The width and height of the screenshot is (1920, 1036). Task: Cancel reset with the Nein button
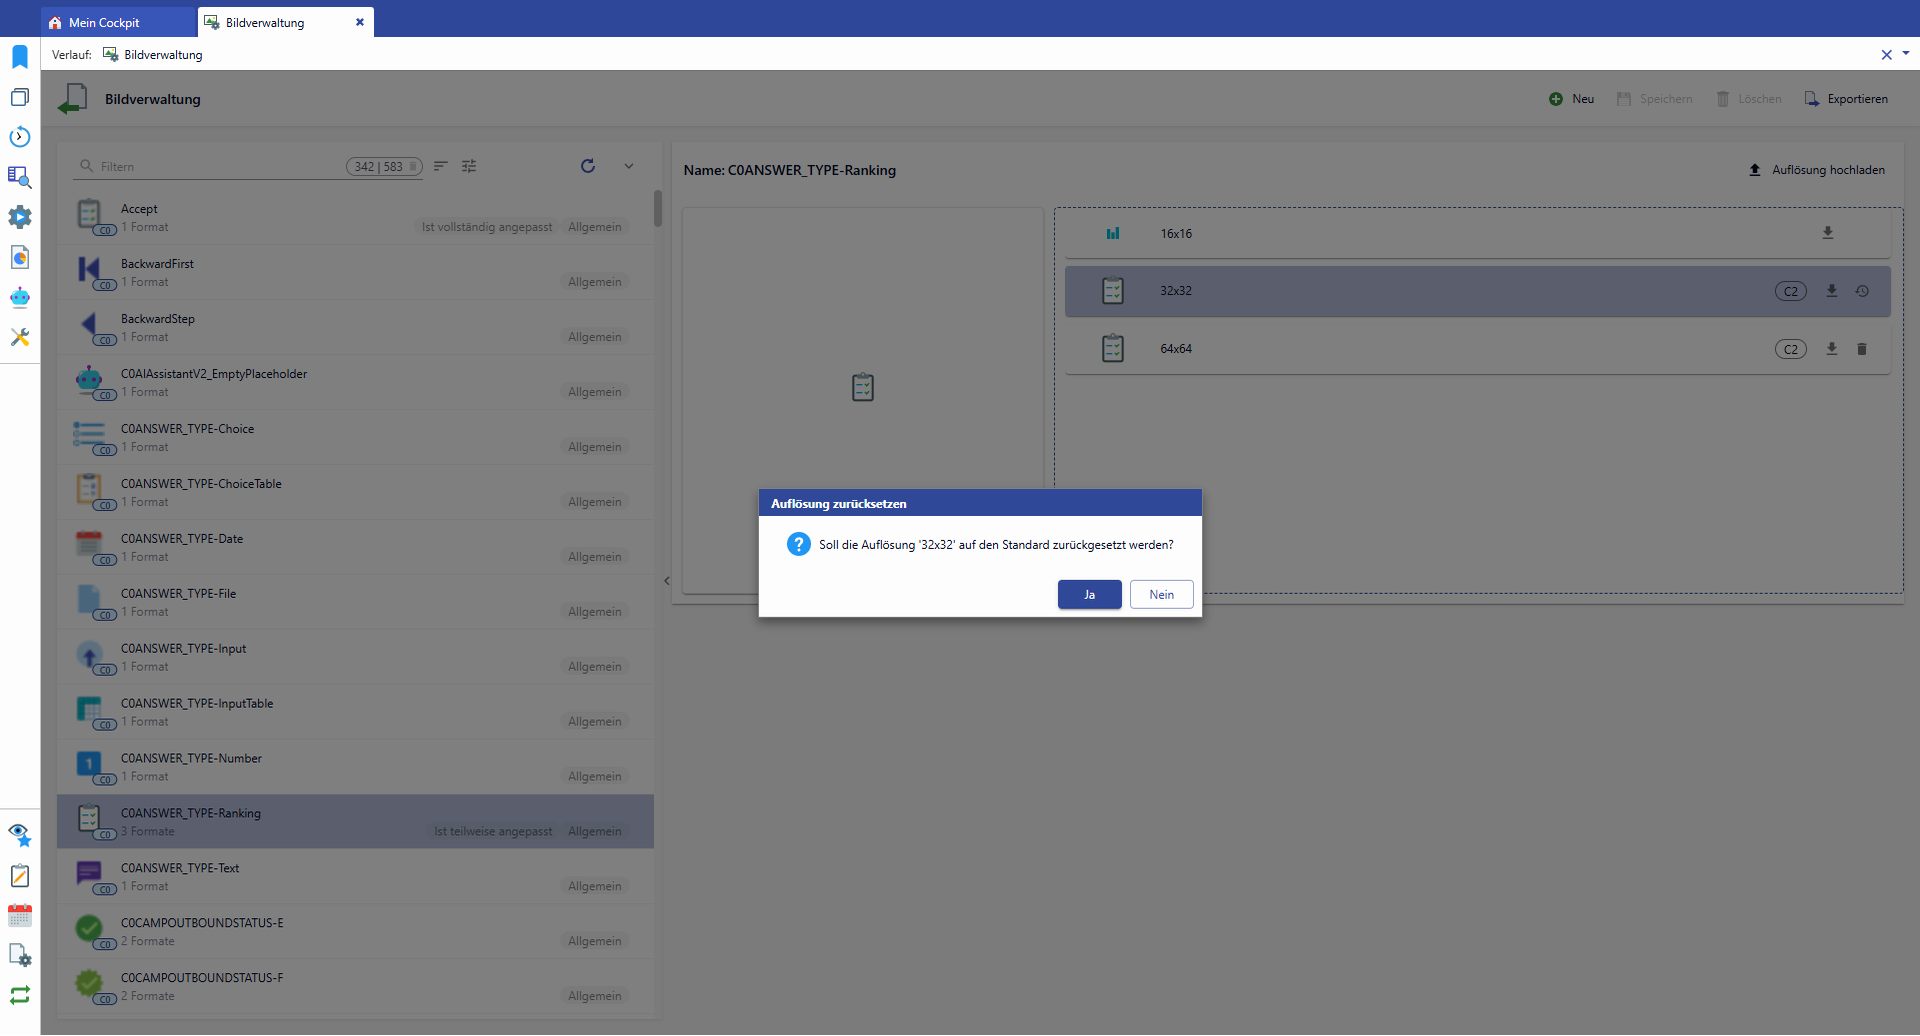click(1161, 594)
